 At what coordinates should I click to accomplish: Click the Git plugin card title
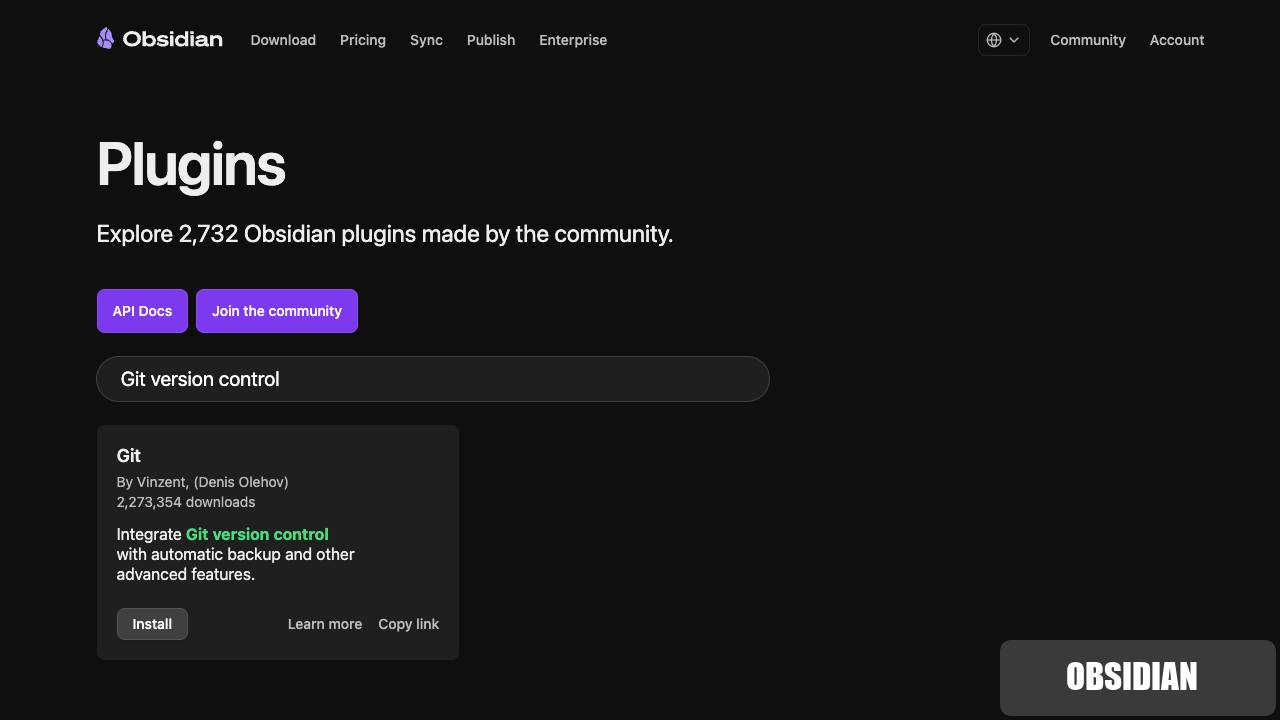pyautogui.click(x=128, y=456)
